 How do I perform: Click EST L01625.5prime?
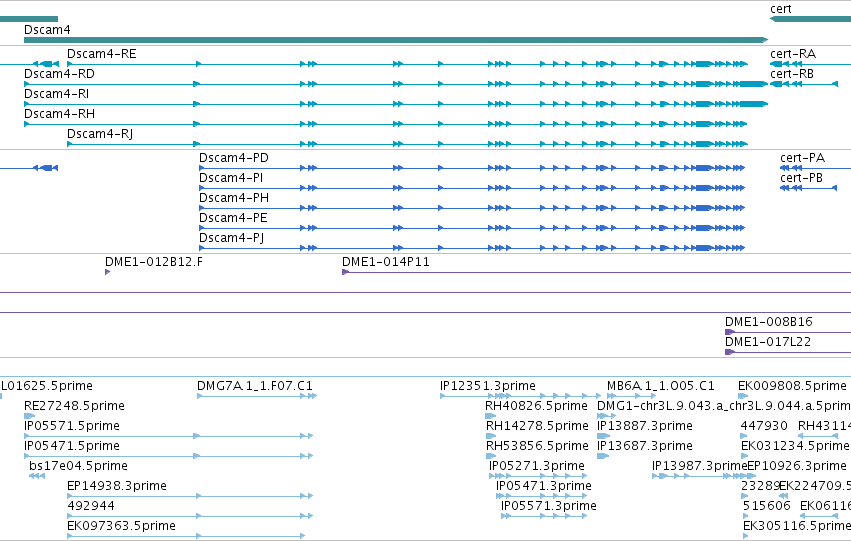47,386
